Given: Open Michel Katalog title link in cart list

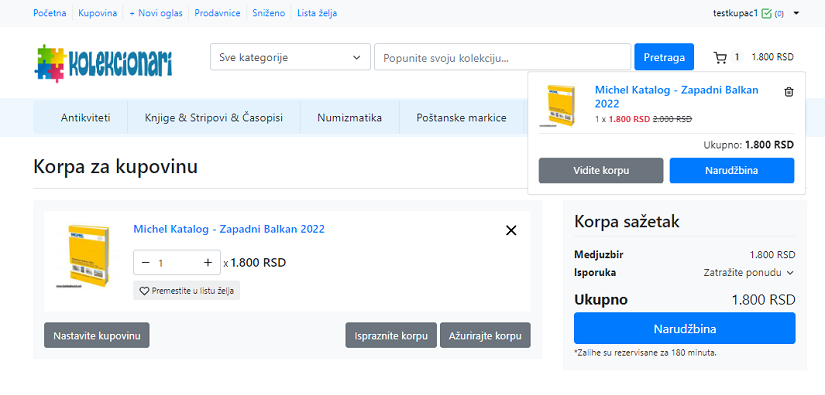Looking at the screenshot, I should [229, 229].
